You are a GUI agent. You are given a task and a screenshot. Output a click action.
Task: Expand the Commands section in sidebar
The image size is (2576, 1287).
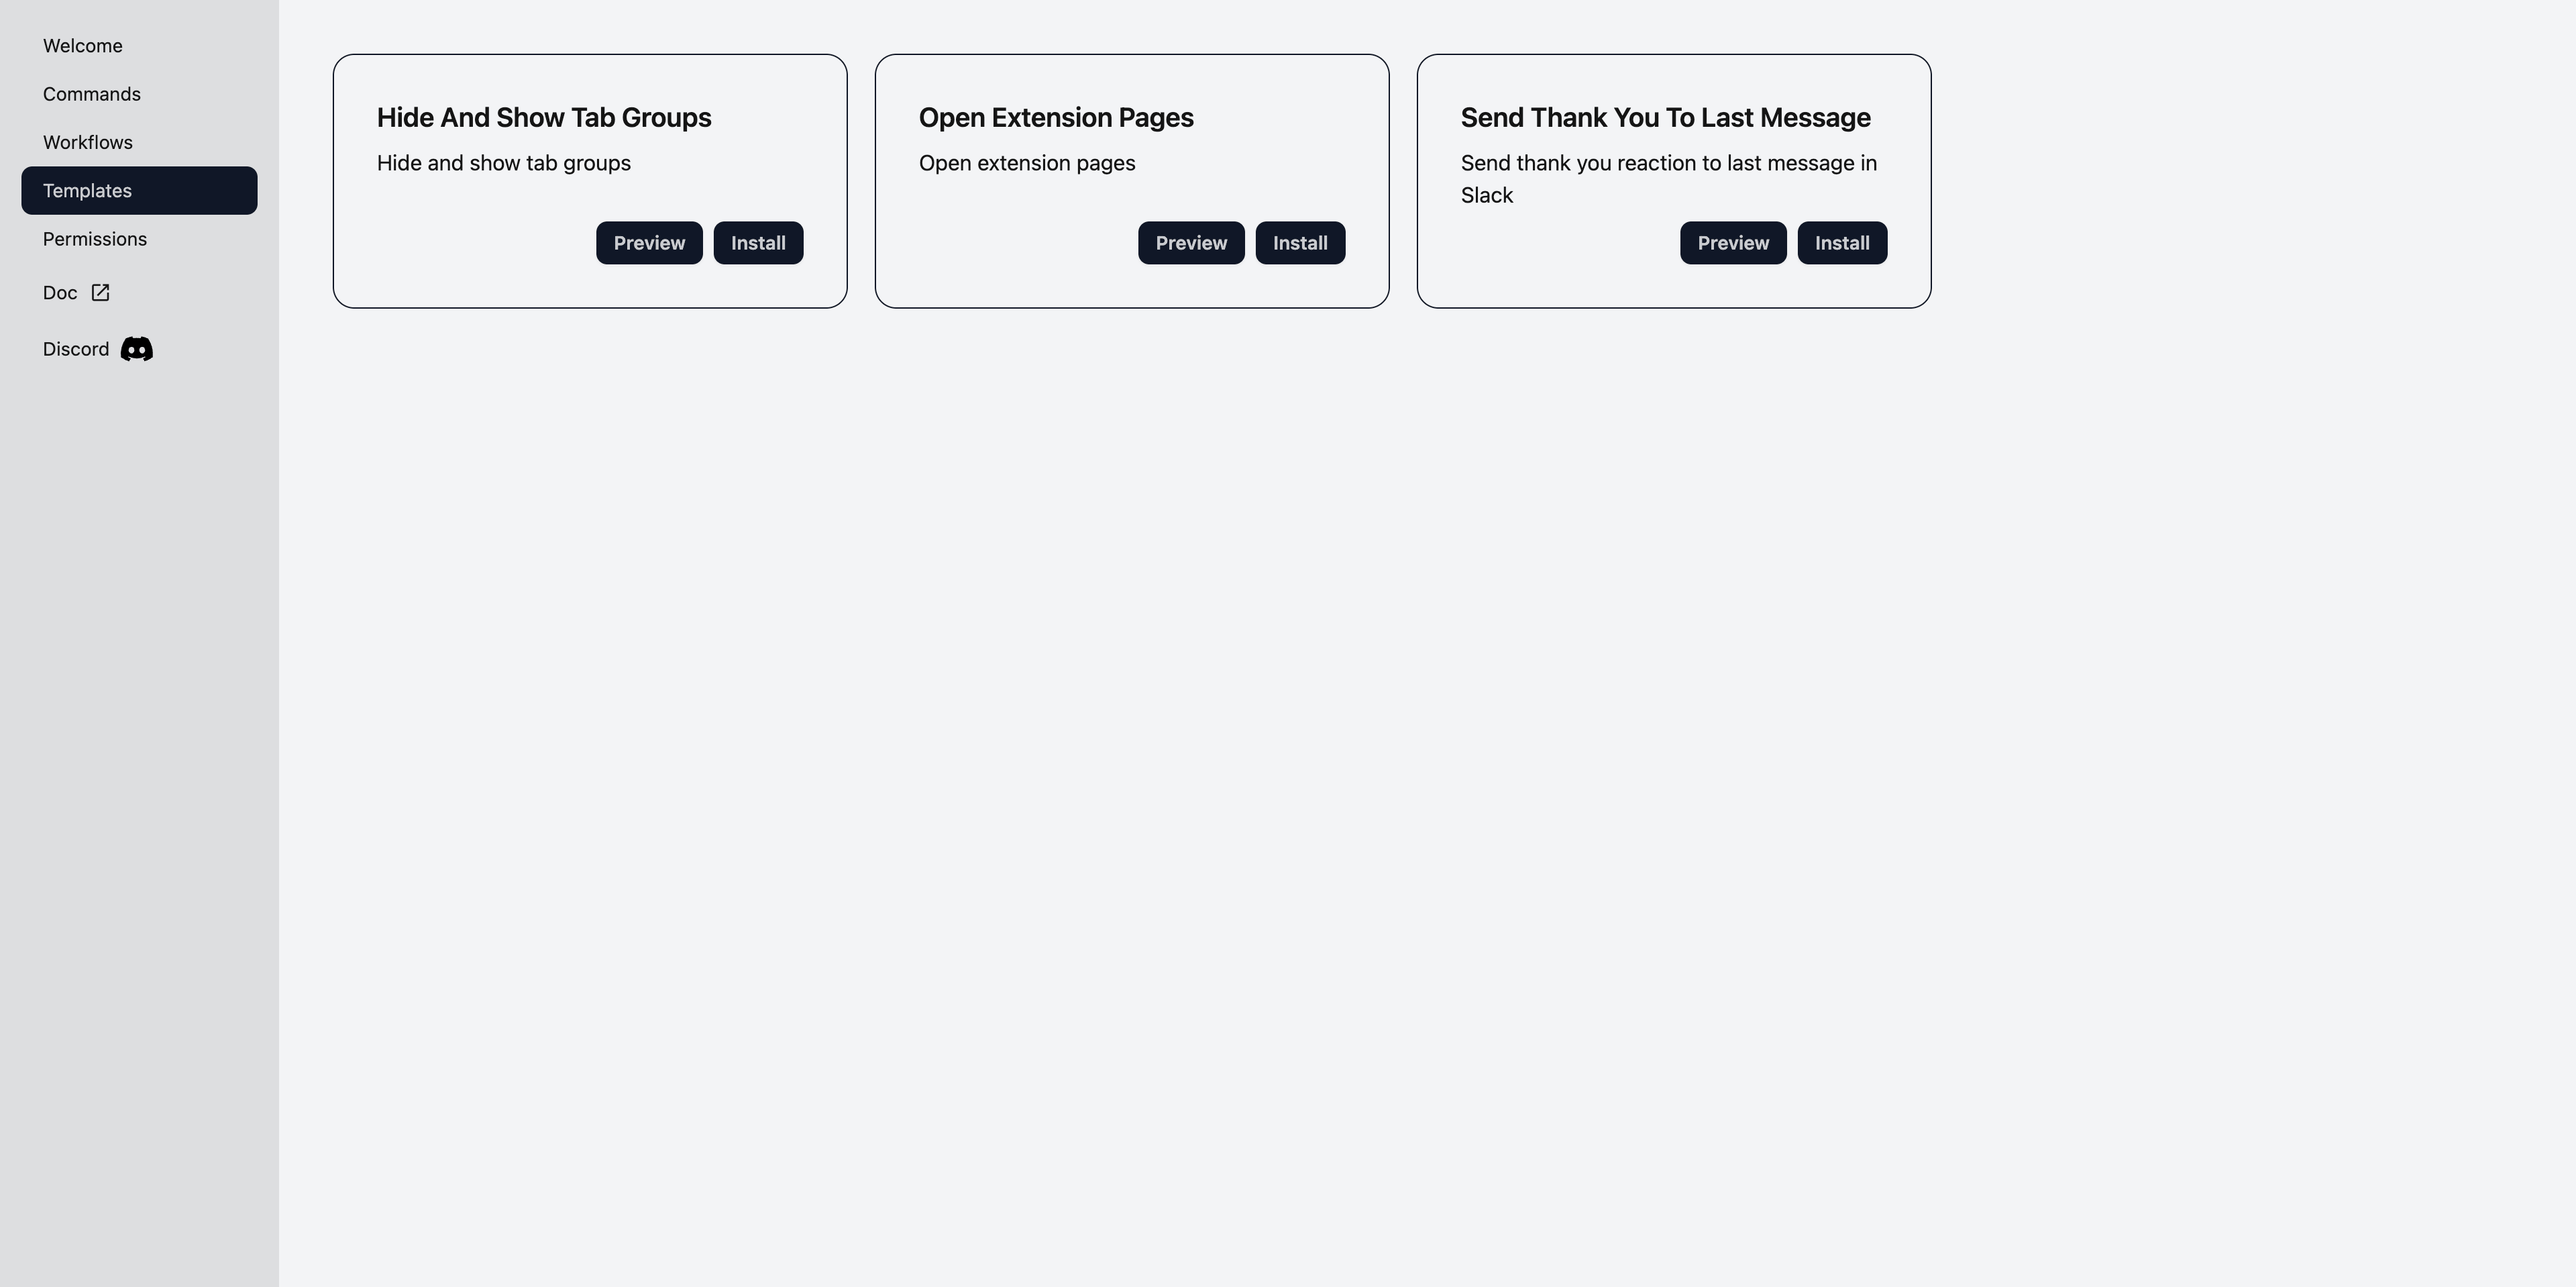[x=91, y=94]
